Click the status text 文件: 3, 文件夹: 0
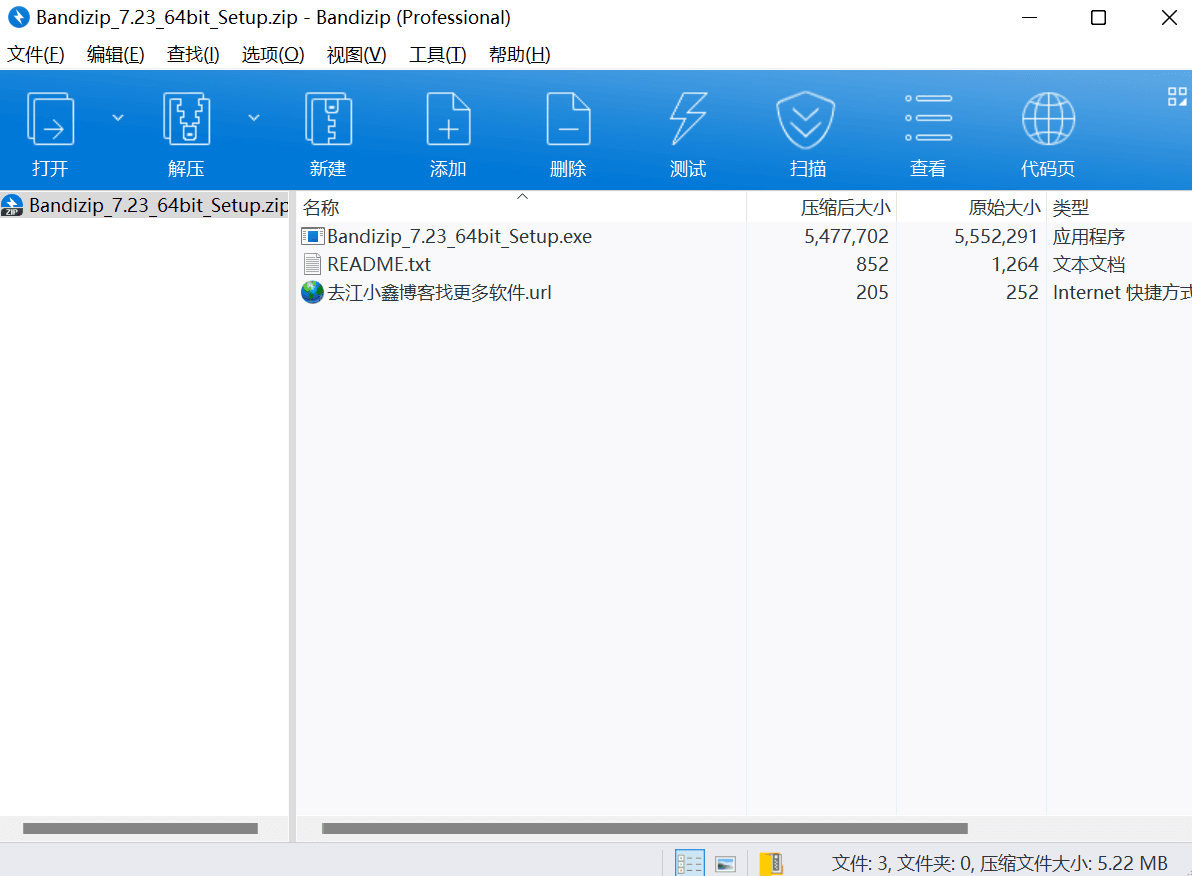Image resolution: width=1192 pixels, height=876 pixels. [902, 863]
